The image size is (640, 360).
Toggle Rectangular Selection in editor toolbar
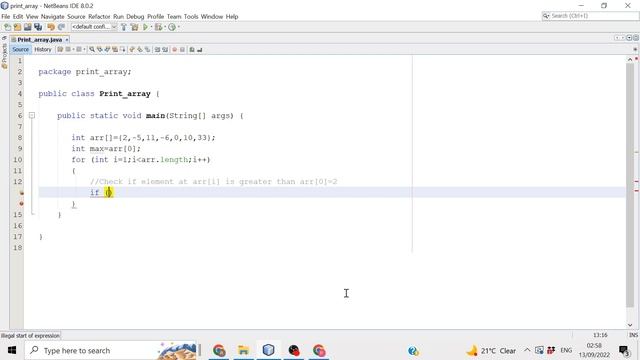[x=123, y=49]
